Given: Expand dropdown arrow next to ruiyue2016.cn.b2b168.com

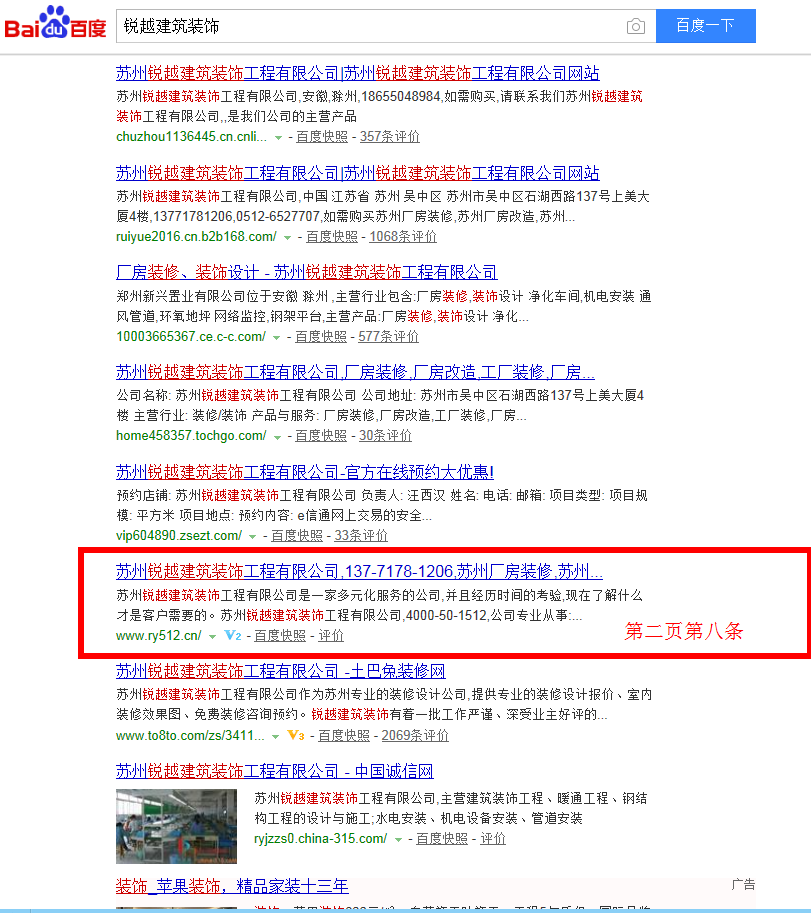Looking at the screenshot, I should (288, 238).
